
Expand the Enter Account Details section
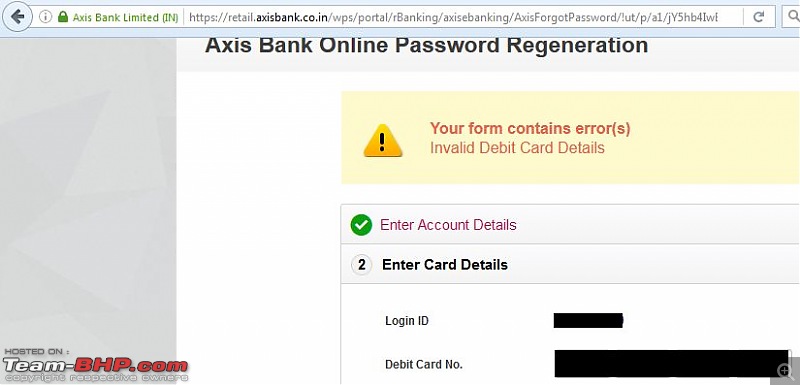click(570, 224)
